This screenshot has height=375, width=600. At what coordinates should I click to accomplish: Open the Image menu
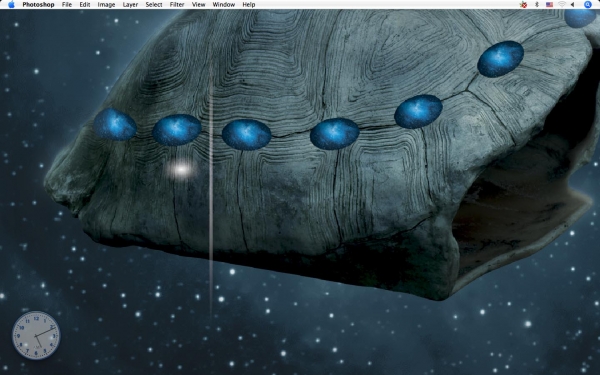(x=106, y=5)
